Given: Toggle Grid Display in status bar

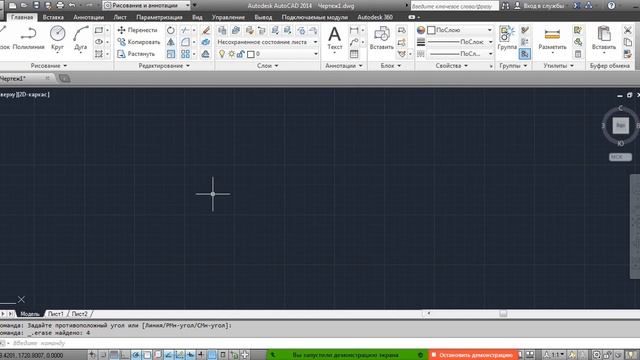Looking at the screenshot, I should pyautogui.click(x=114, y=355).
